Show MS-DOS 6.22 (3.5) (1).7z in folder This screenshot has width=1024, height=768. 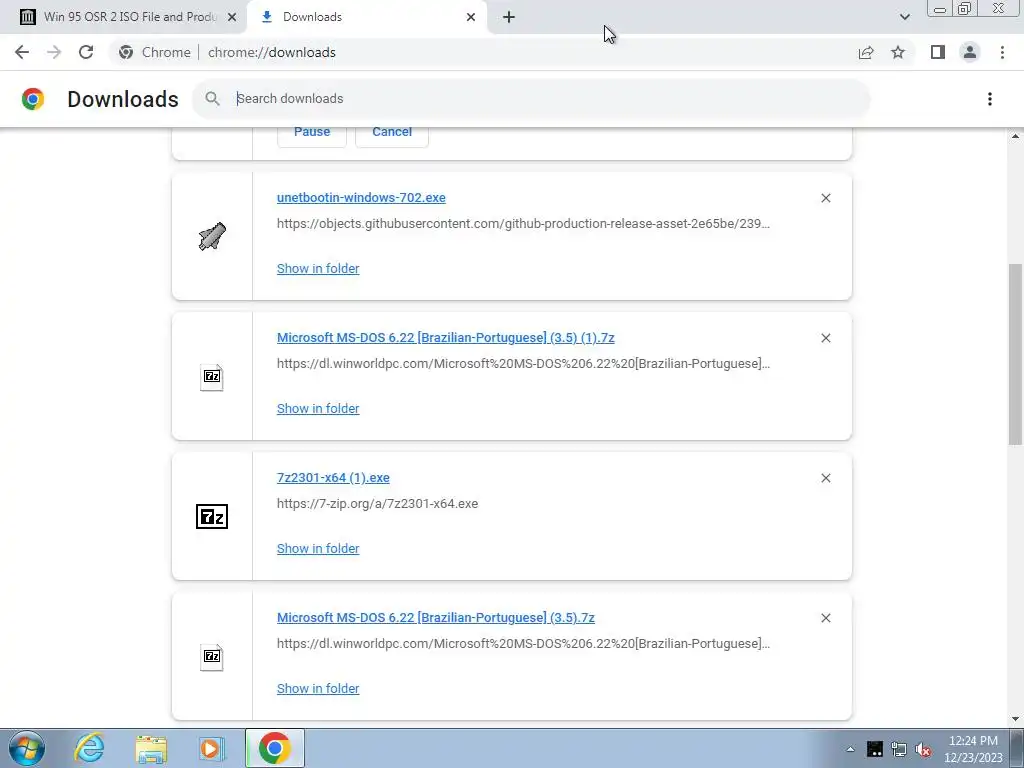coord(318,408)
